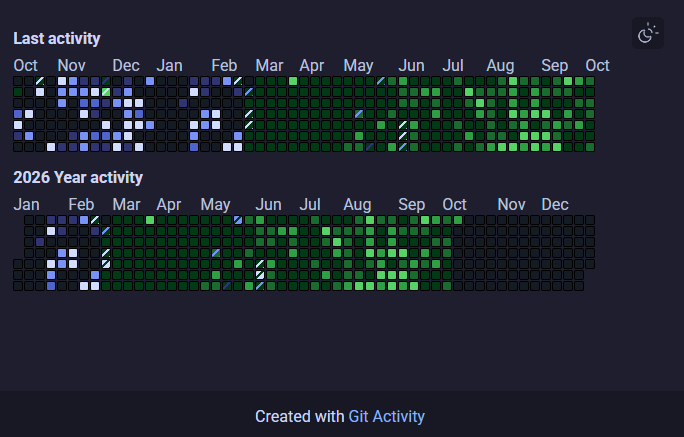Select the May label in Last activity

[359, 66]
